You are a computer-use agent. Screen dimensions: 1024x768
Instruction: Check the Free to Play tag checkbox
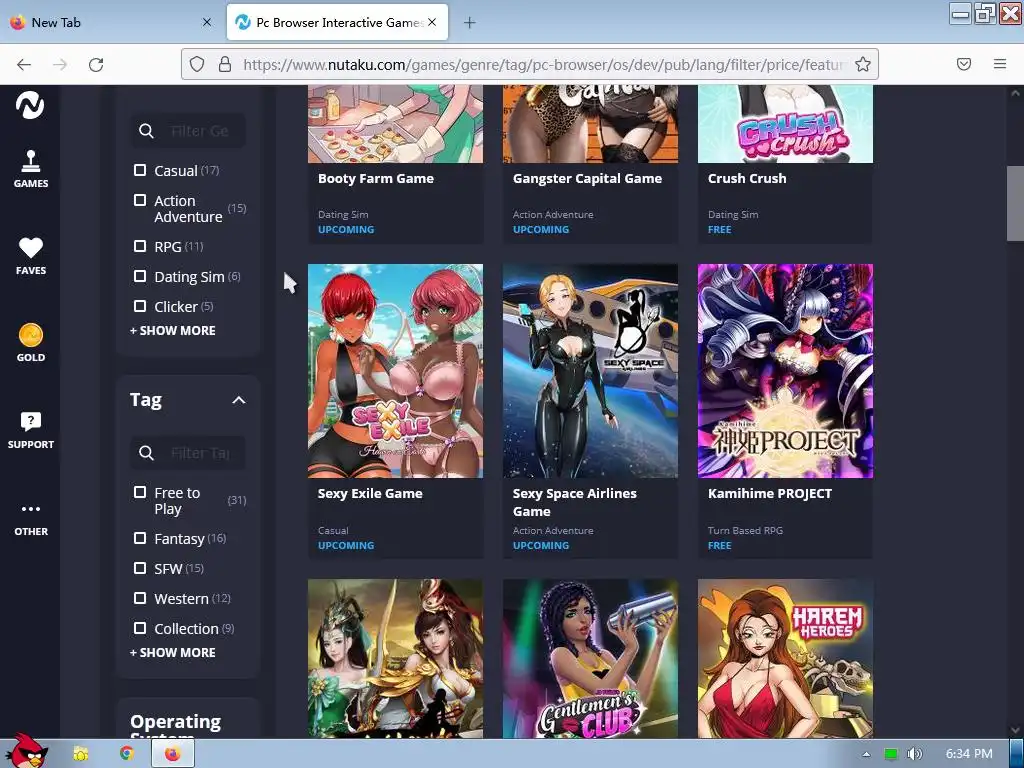click(x=140, y=492)
